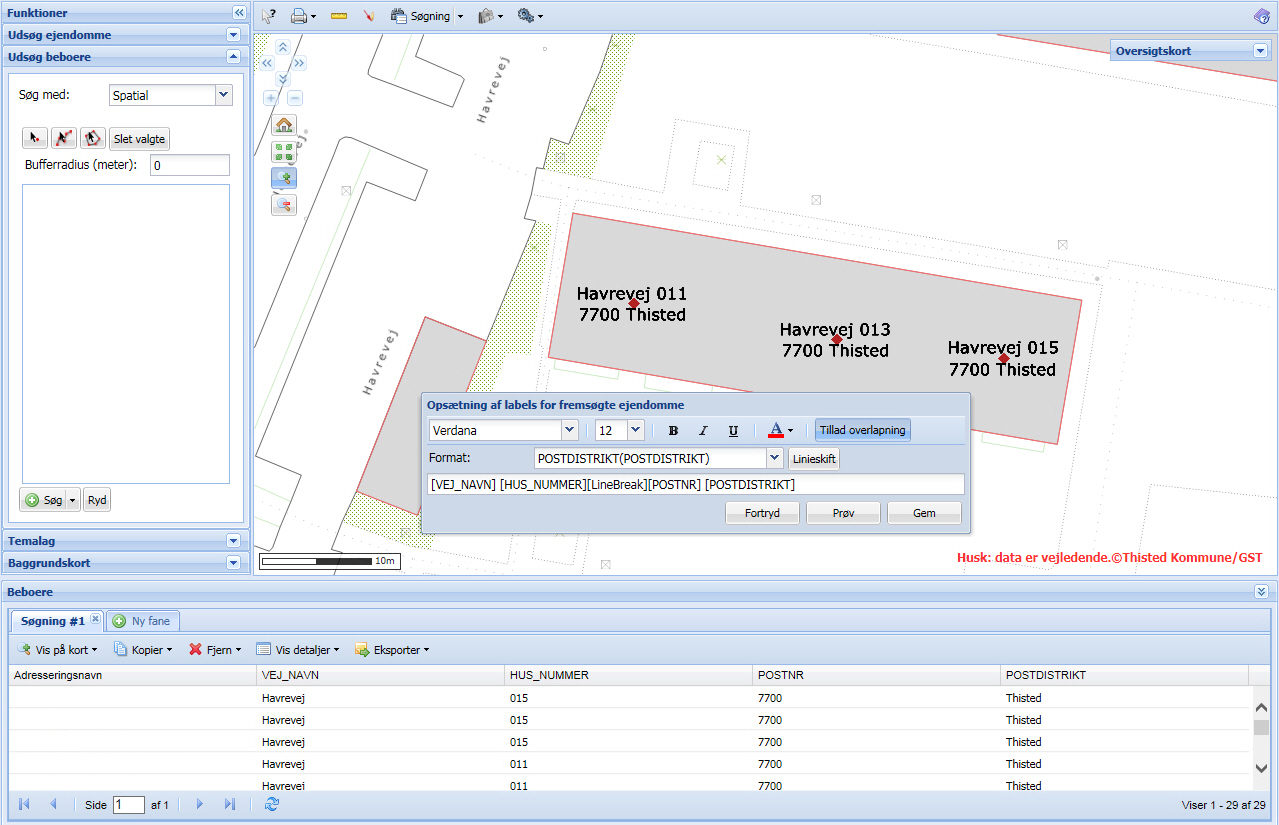Activate the zoom-out magnifier tool
This screenshot has height=825, width=1279.
click(x=284, y=204)
